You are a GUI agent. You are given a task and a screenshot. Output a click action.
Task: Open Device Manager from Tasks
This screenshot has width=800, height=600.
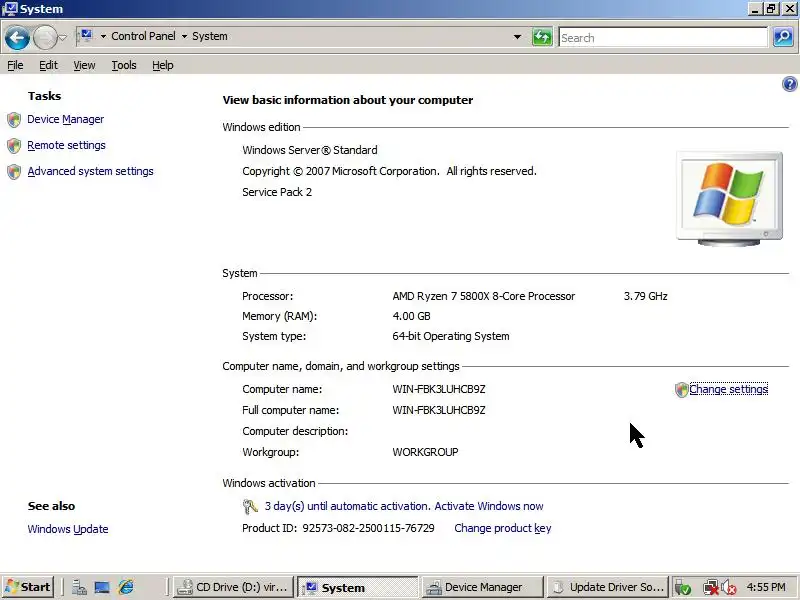click(x=65, y=119)
